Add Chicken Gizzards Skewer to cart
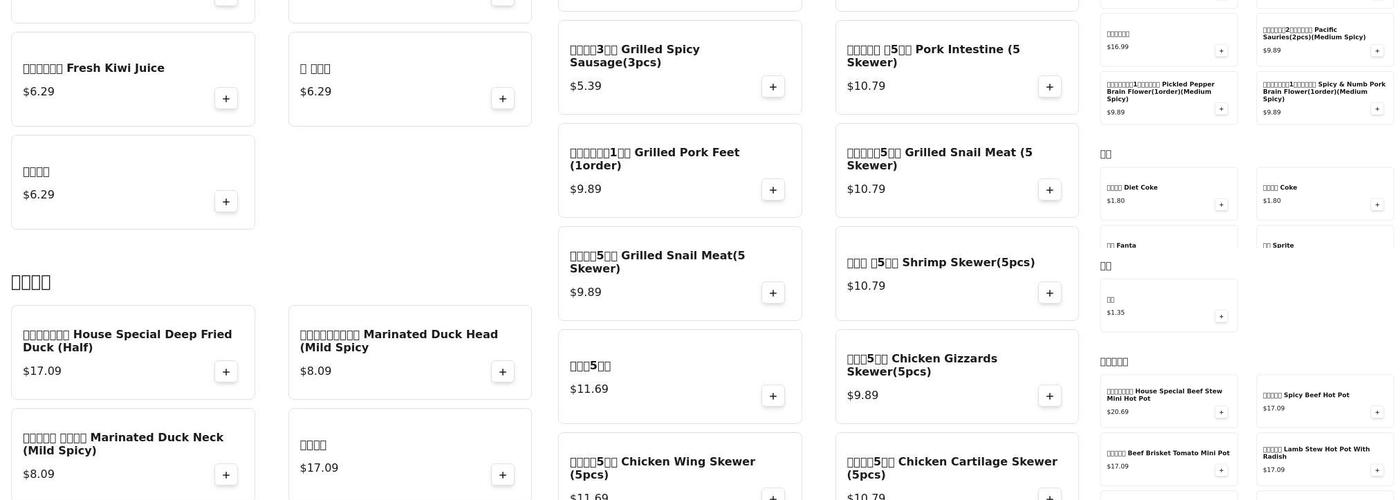Viewport: 1400px width, 500px height. coord(1050,396)
